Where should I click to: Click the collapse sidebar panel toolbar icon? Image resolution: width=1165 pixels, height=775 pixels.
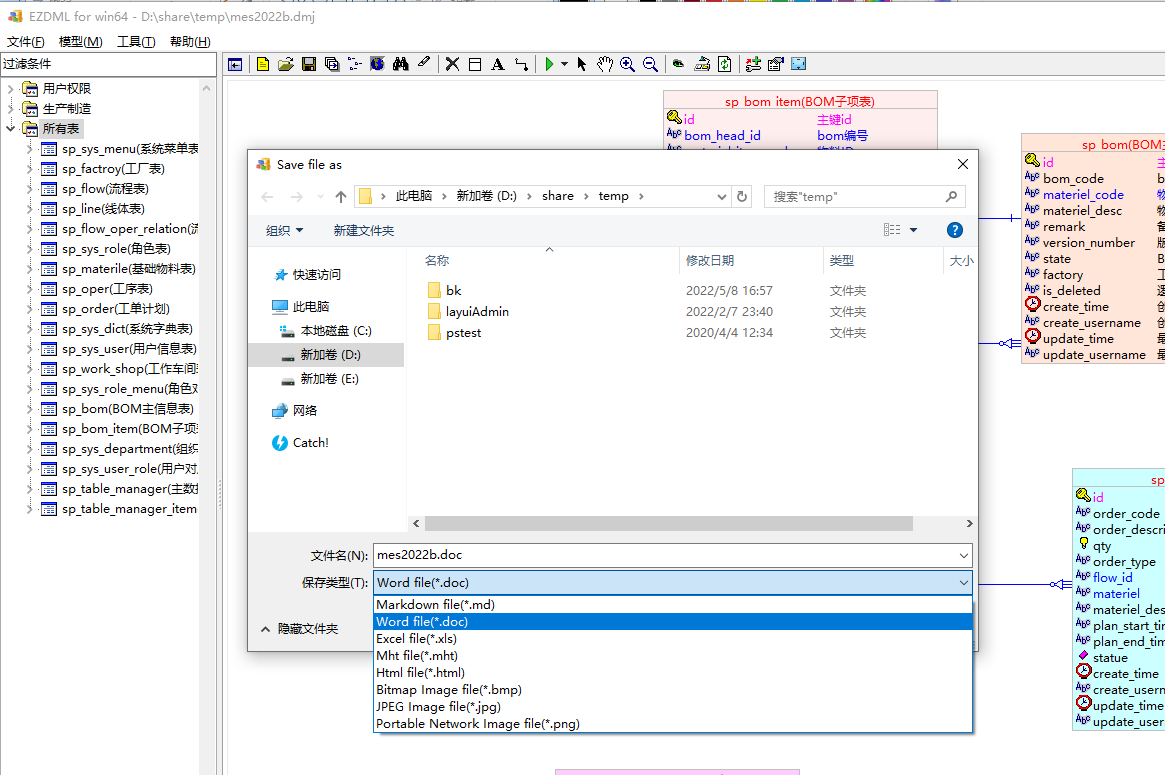point(235,65)
